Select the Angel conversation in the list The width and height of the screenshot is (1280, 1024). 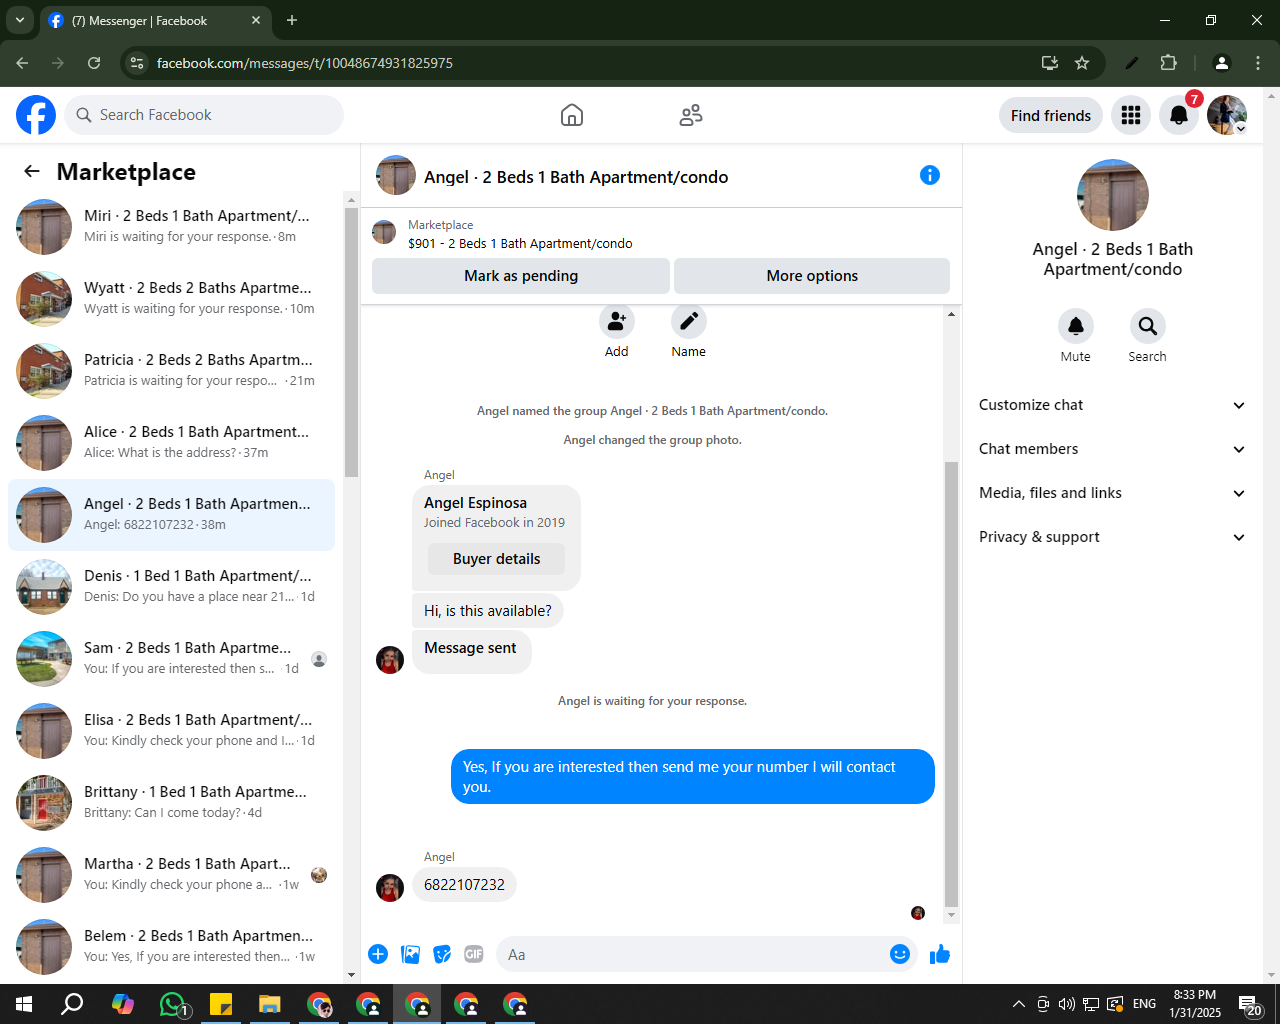(171, 515)
